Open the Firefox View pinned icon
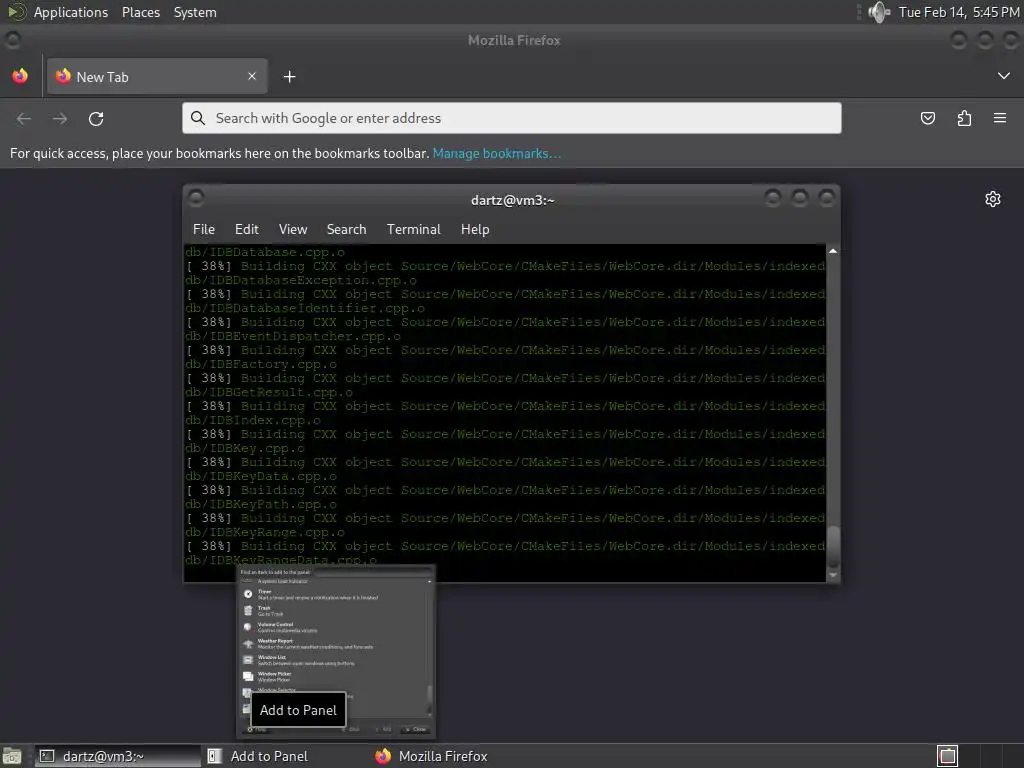Screen dimensions: 1024x768 [x=20, y=76]
